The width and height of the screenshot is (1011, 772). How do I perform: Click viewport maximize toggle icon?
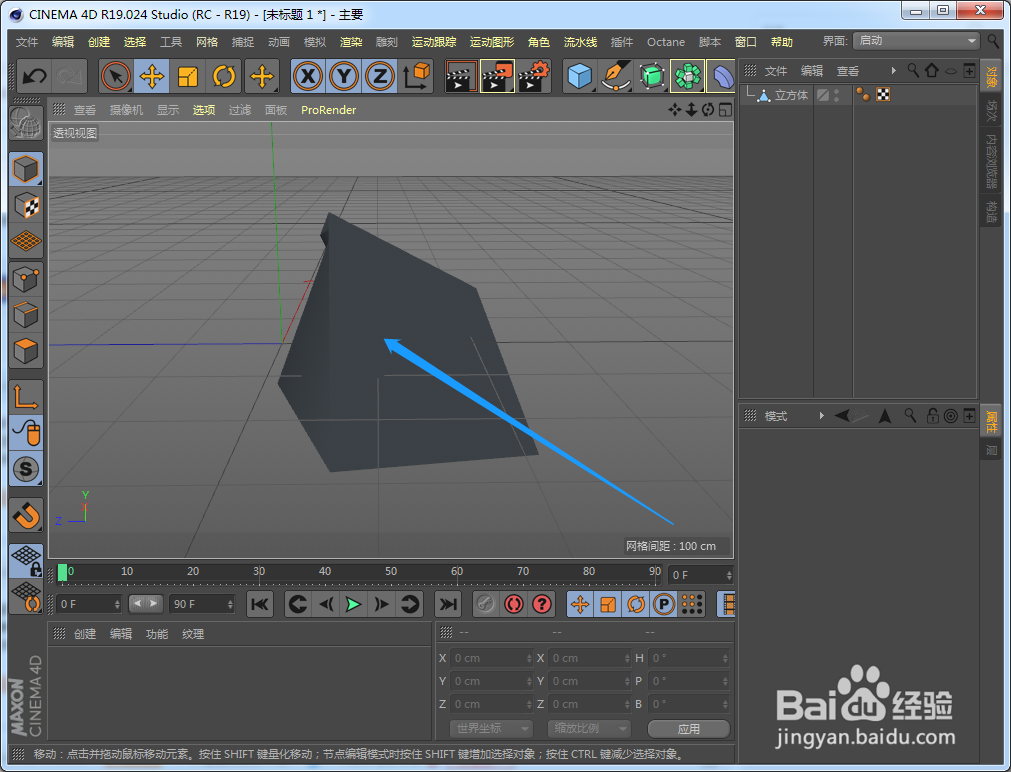tap(725, 110)
